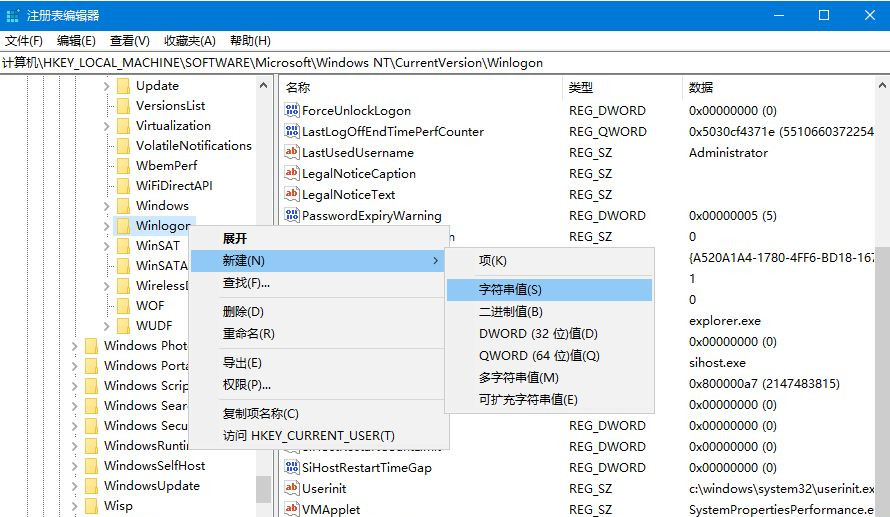Expand the Virtualization tree node
Screen dimensions: 890x517
click(107, 126)
